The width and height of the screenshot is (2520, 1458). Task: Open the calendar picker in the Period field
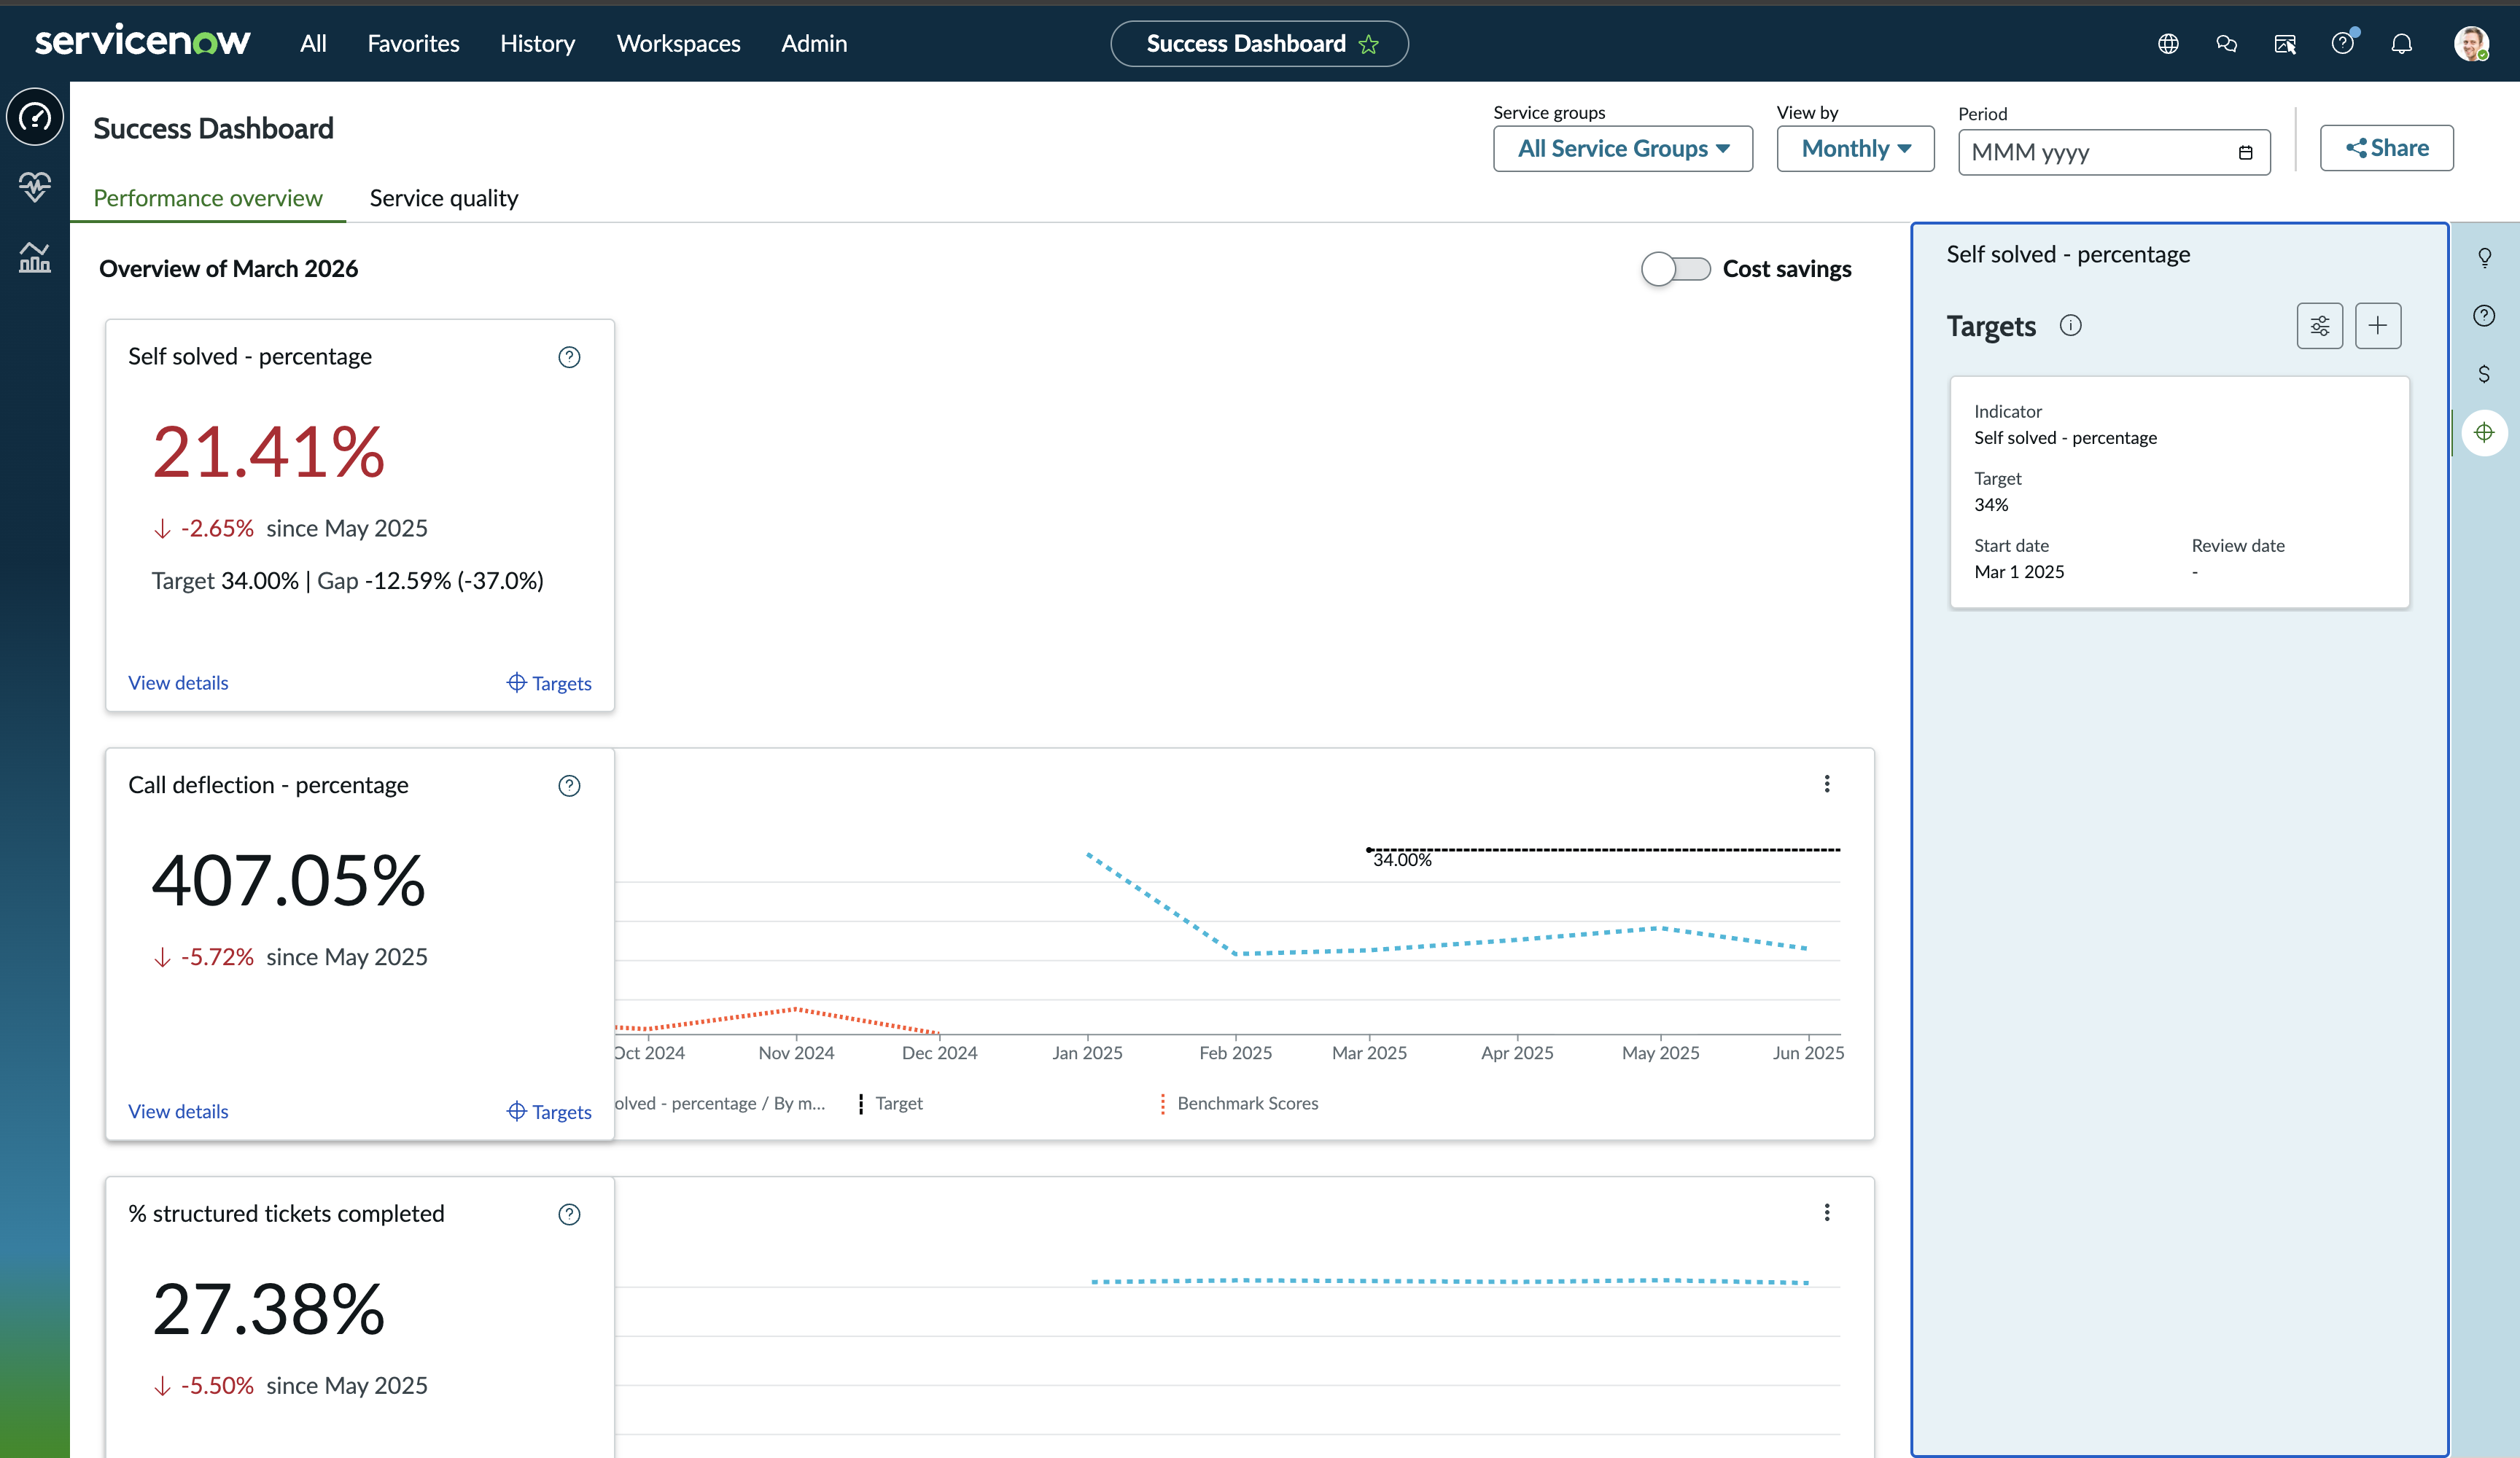click(x=2246, y=153)
